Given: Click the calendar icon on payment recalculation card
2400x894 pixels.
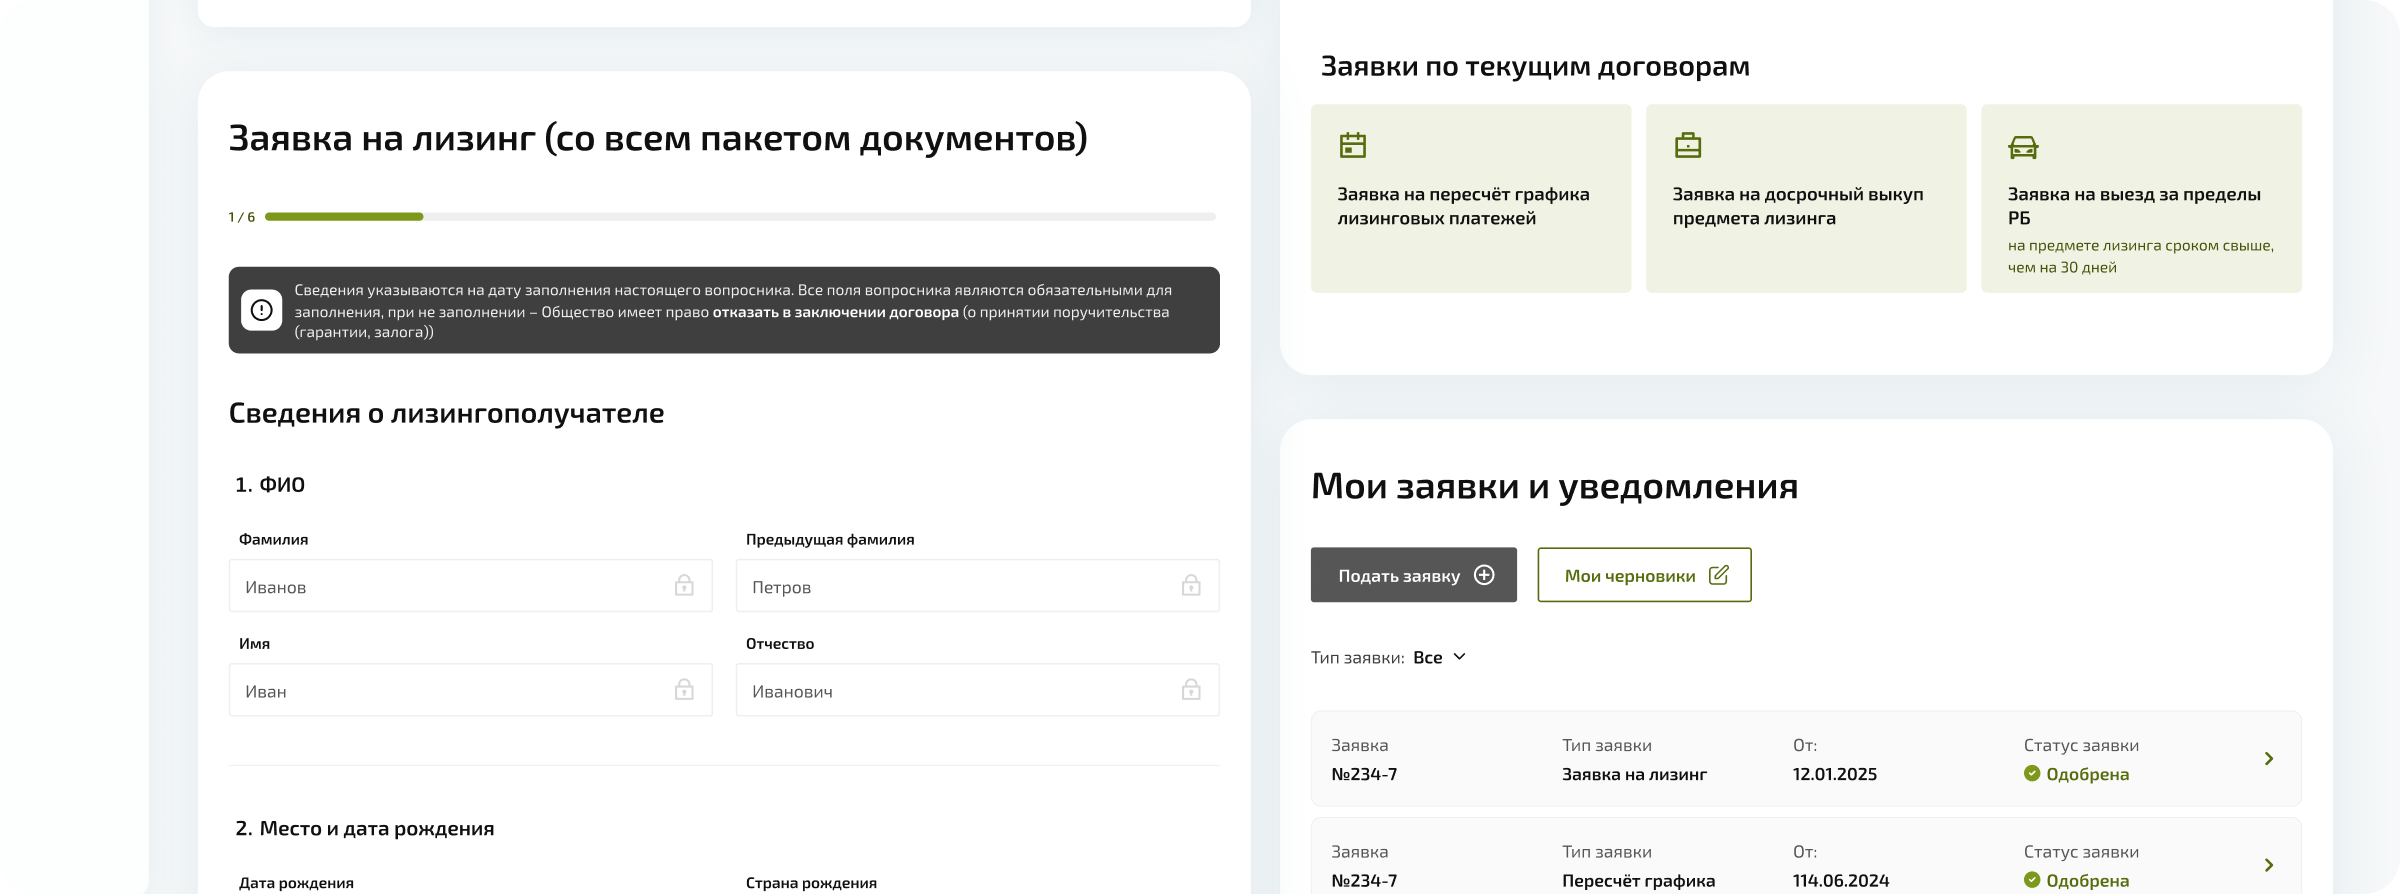Looking at the screenshot, I should point(1352,145).
